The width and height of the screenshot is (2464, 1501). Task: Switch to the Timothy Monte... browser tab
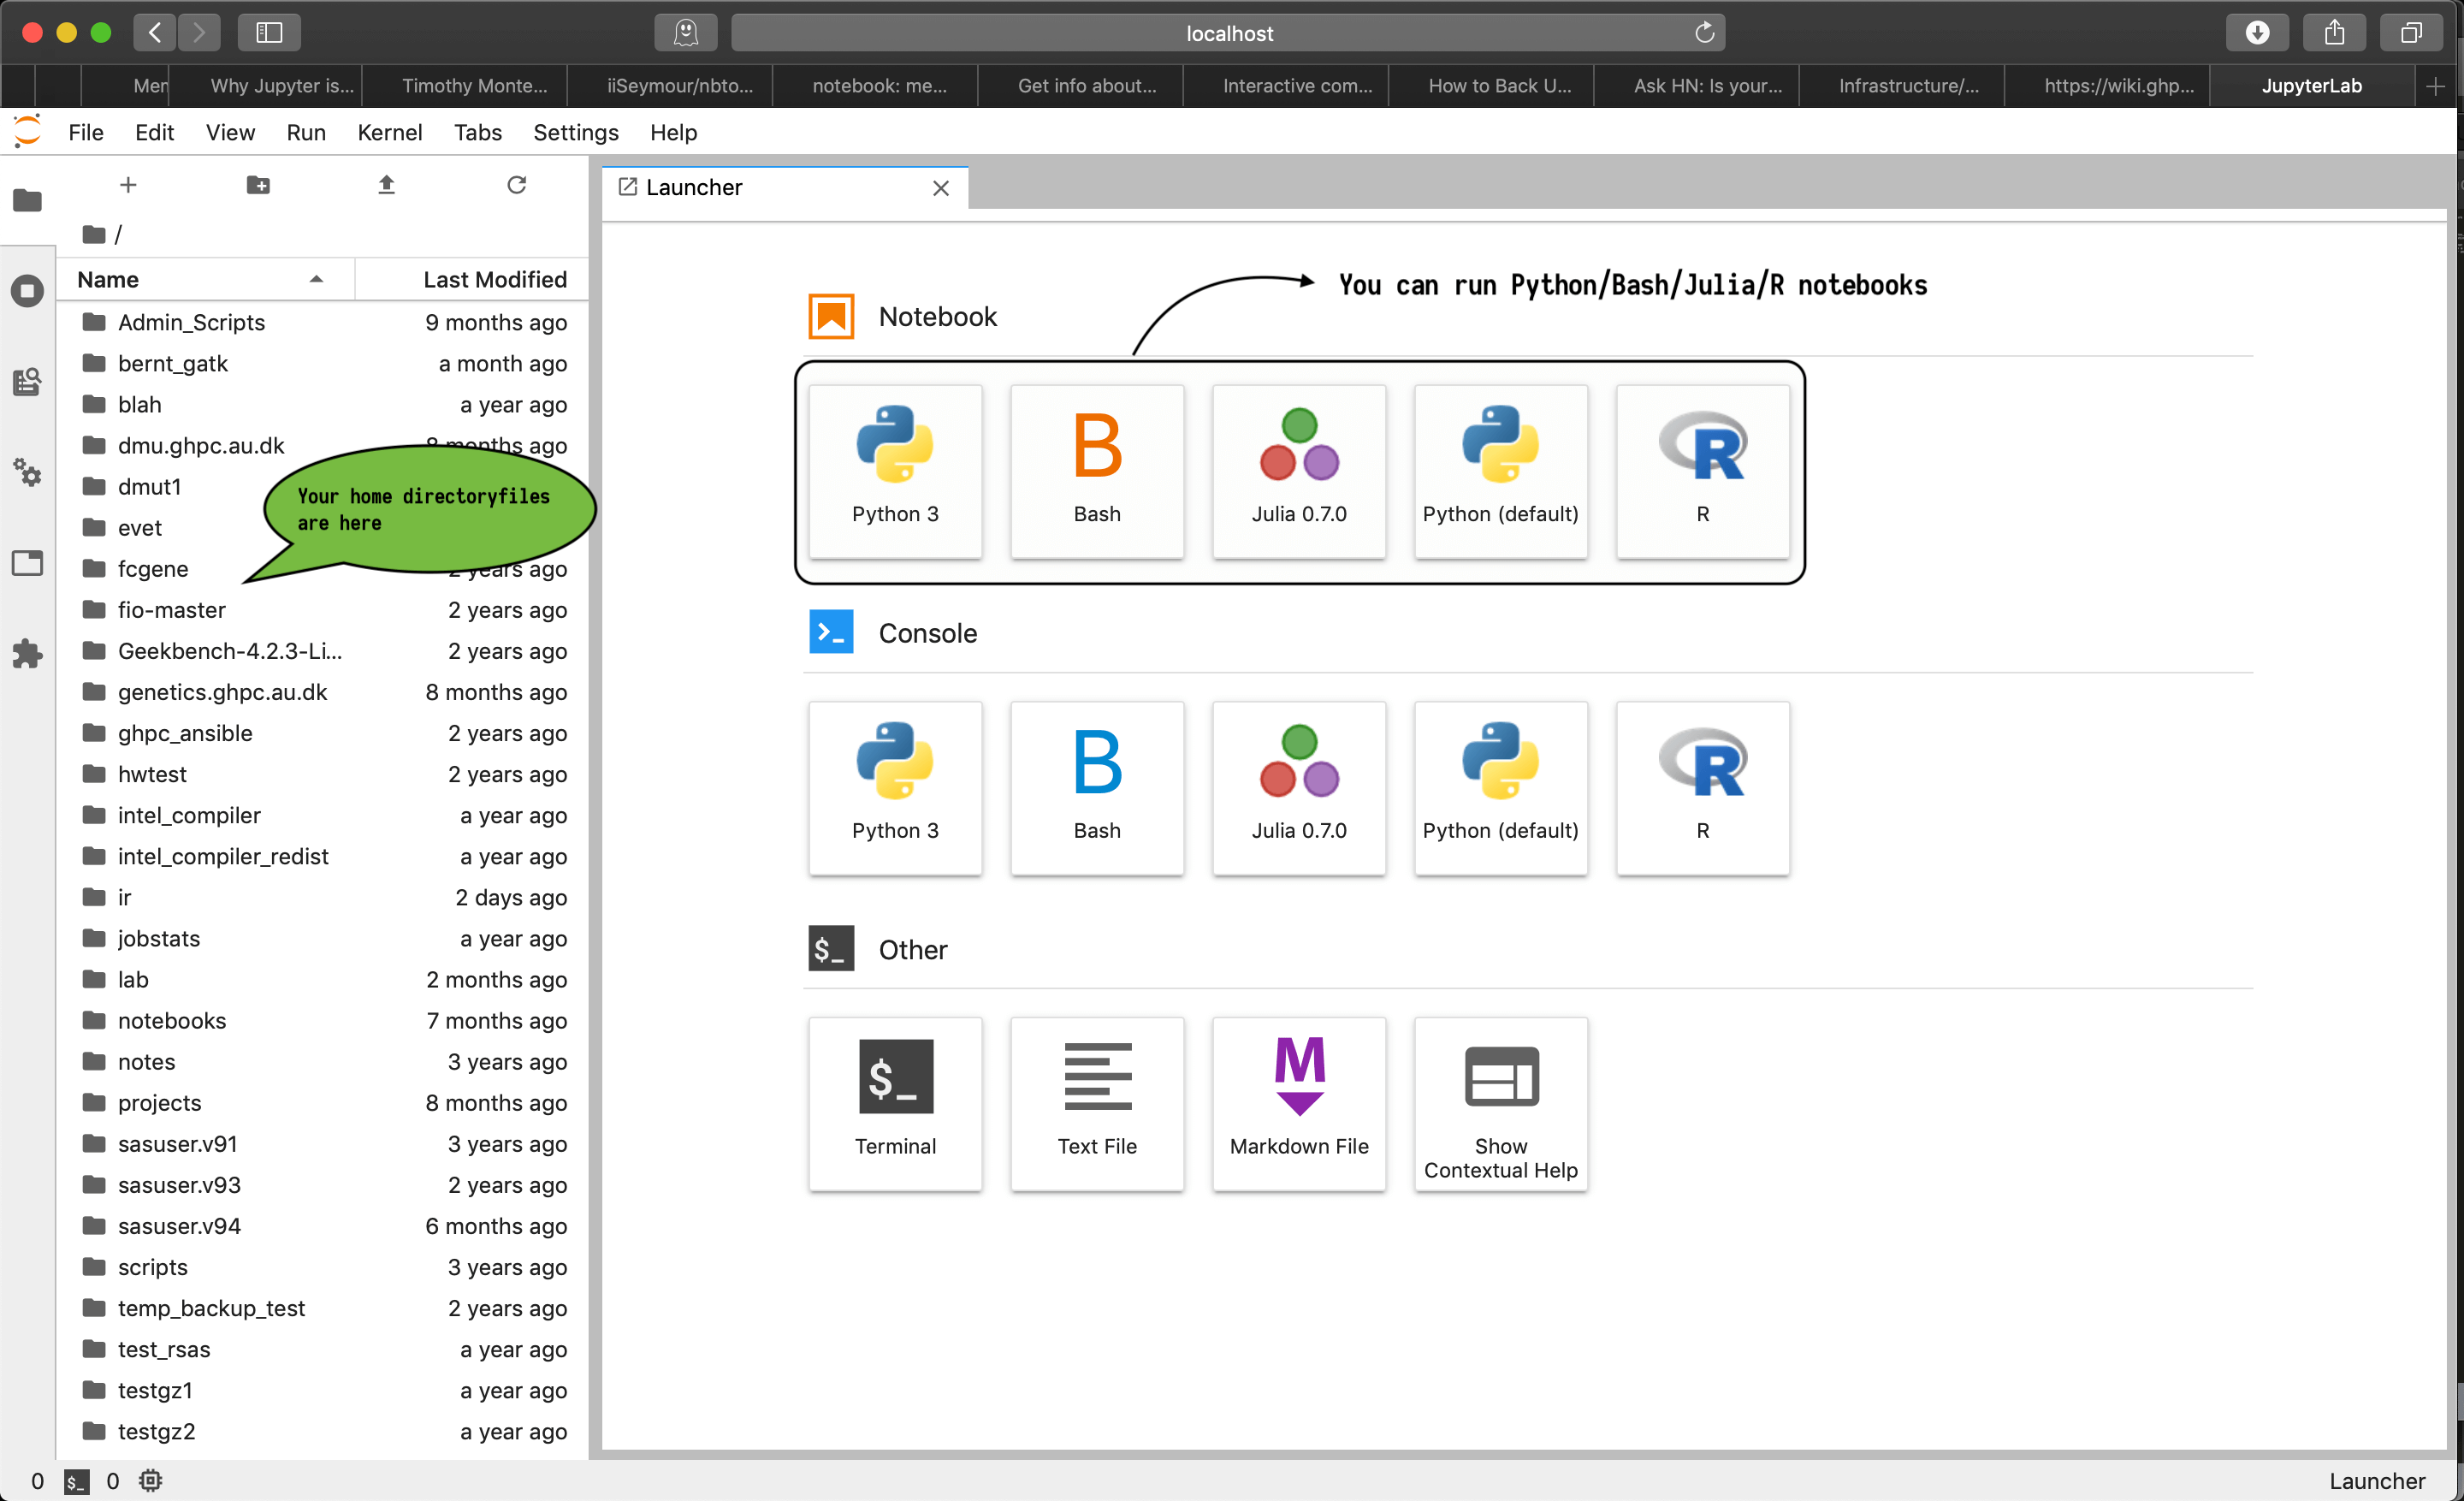[x=474, y=86]
